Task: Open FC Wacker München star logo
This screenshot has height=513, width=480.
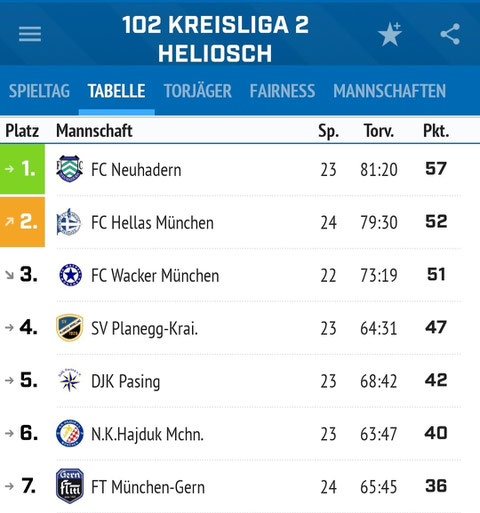Action: point(70,275)
